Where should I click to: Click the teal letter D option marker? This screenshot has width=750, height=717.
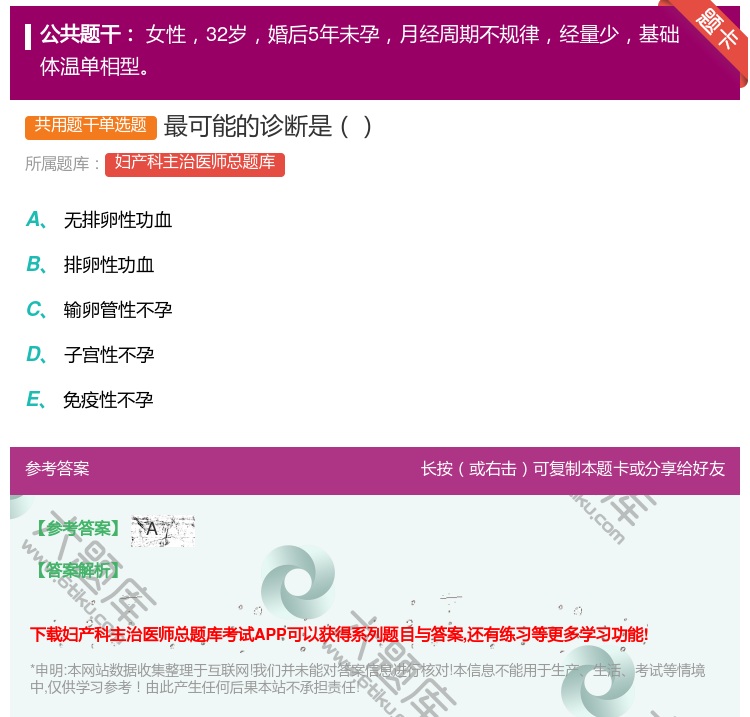pos(34,355)
